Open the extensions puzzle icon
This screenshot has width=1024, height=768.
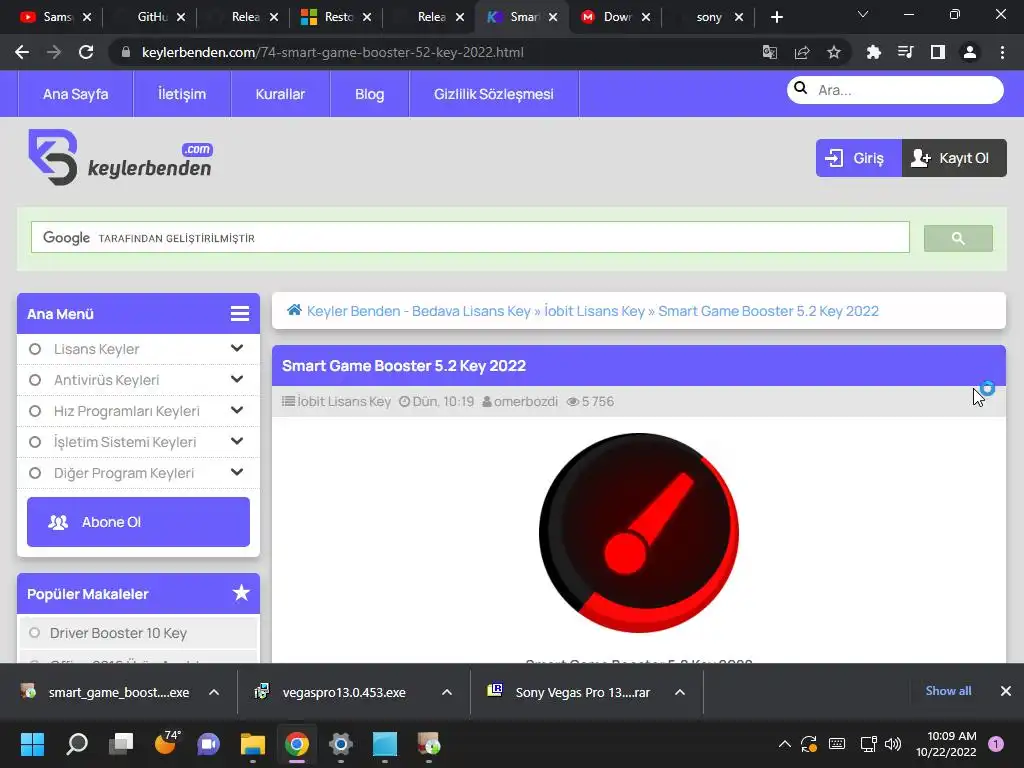[873, 52]
